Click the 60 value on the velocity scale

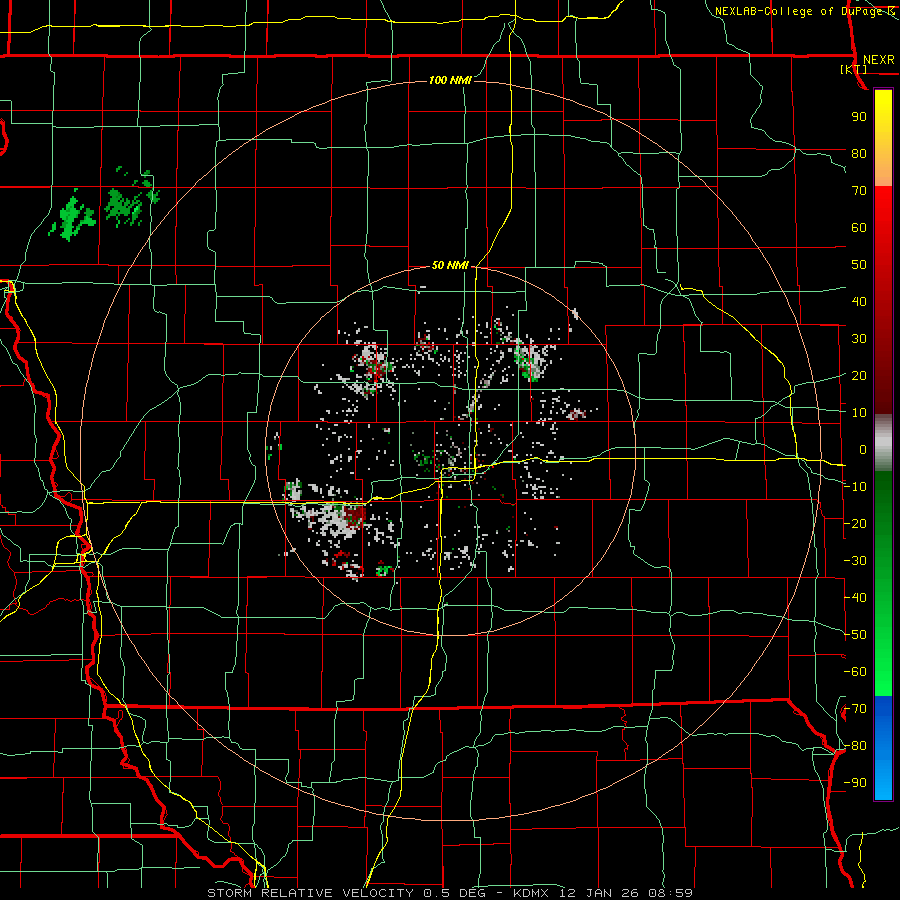click(x=859, y=228)
